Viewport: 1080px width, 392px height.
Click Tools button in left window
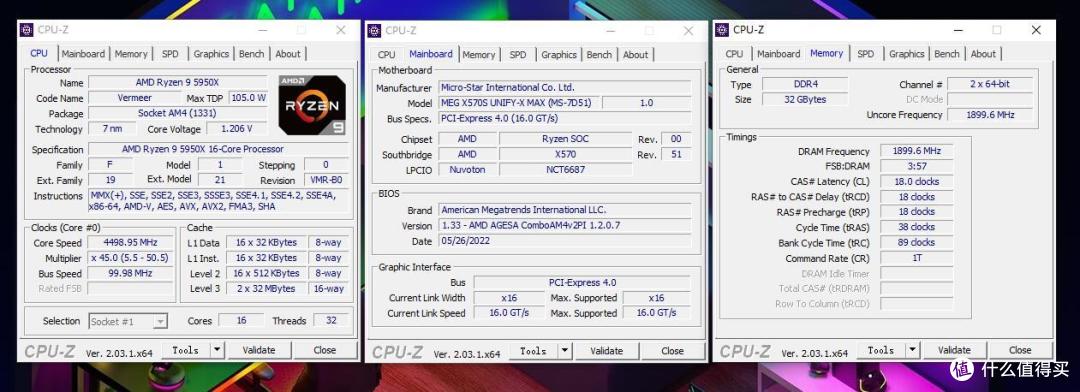click(x=186, y=350)
